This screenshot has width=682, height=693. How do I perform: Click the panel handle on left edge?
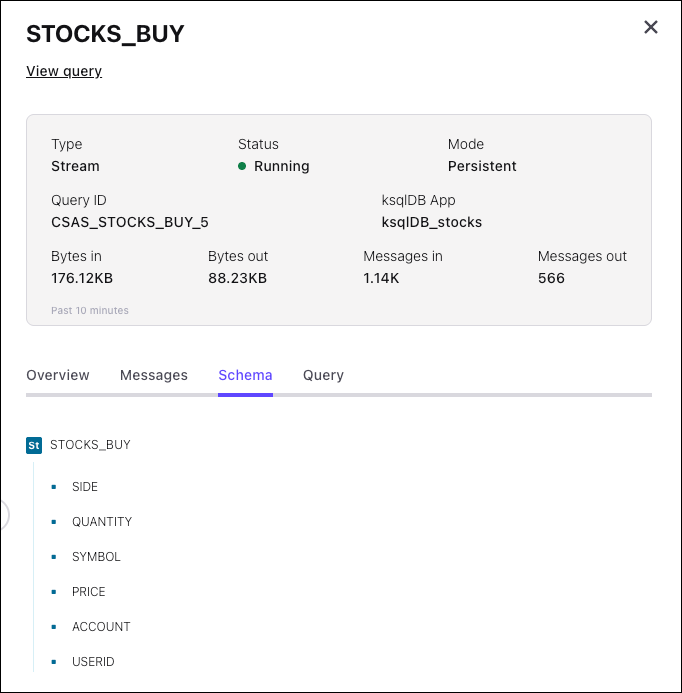pos(4,515)
